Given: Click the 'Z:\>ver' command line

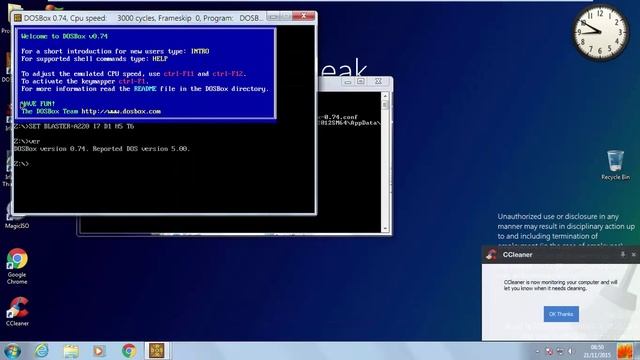Looking at the screenshot, I should (27, 141).
